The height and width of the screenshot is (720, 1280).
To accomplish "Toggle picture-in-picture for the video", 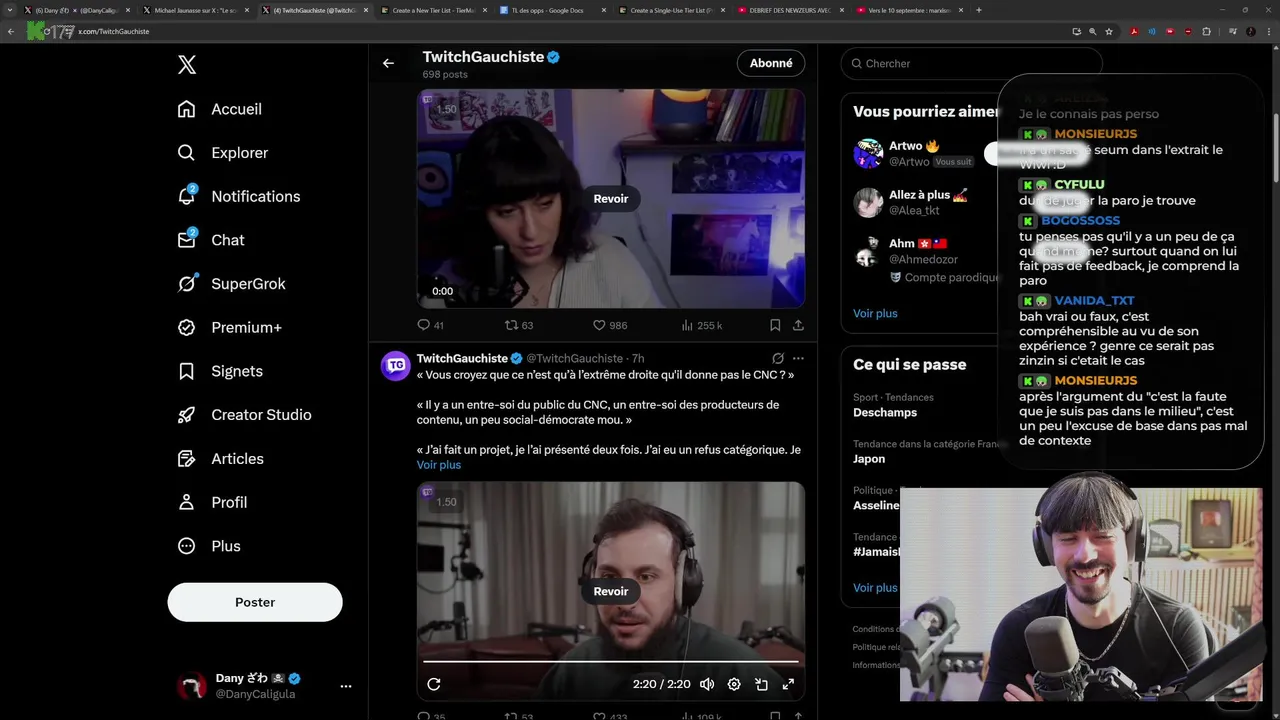I will point(761,684).
